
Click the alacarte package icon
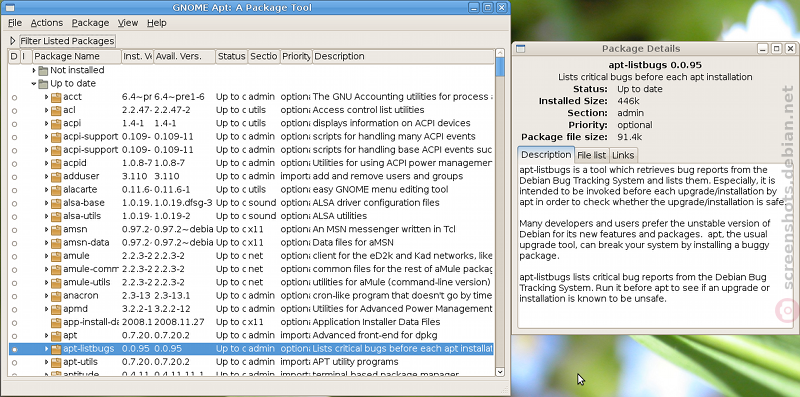pyautogui.click(x=56, y=189)
